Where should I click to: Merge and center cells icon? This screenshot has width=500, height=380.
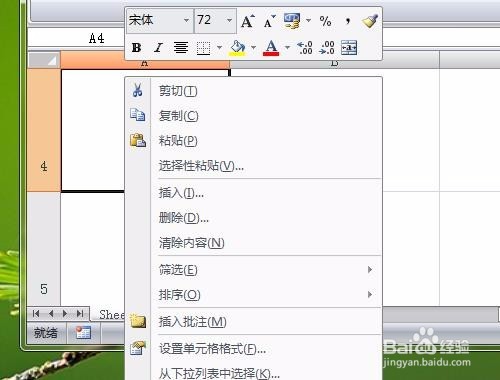[x=349, y=48]
